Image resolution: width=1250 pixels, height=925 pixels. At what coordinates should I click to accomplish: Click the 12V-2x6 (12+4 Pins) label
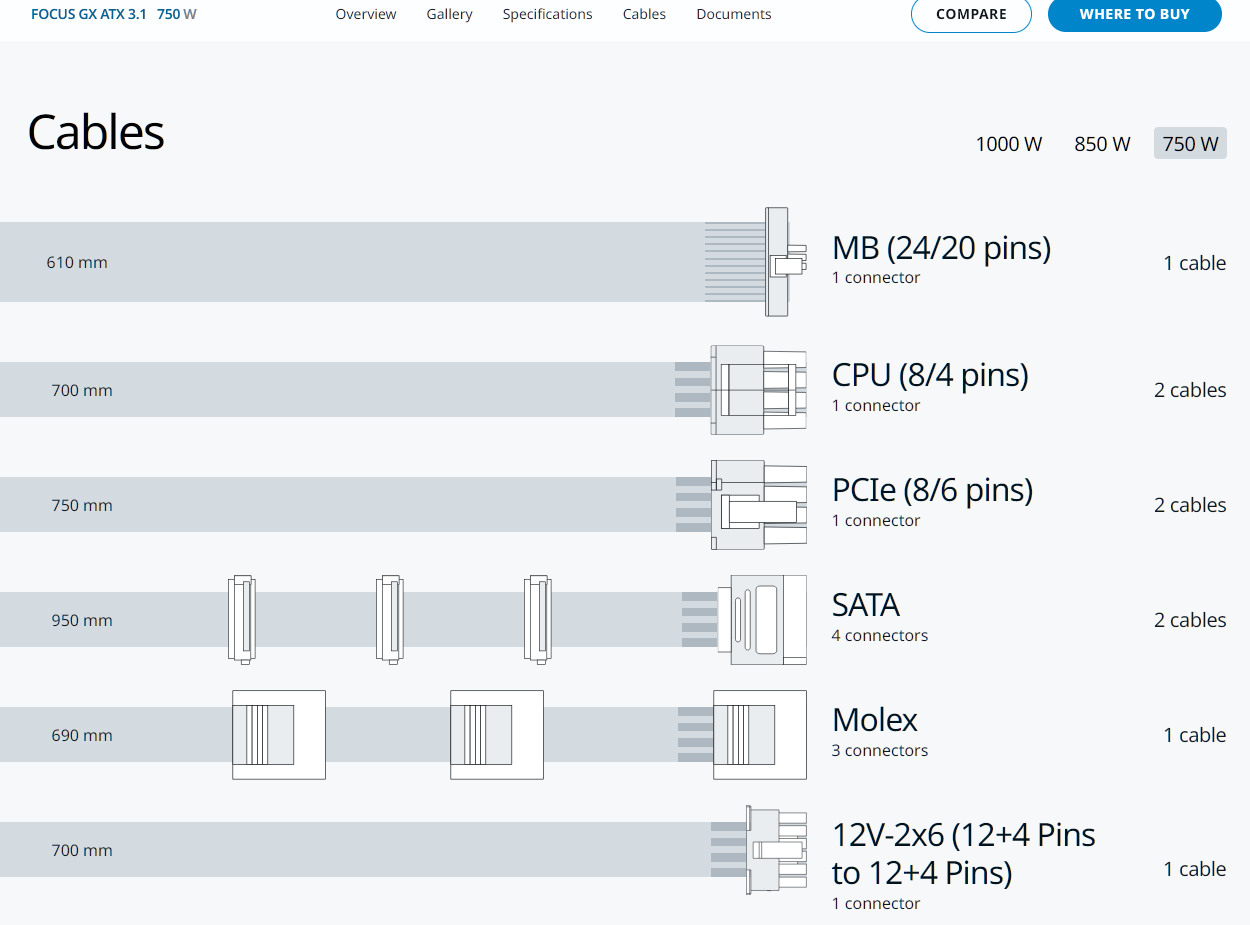pyautogui.click(x=964, y=853)
